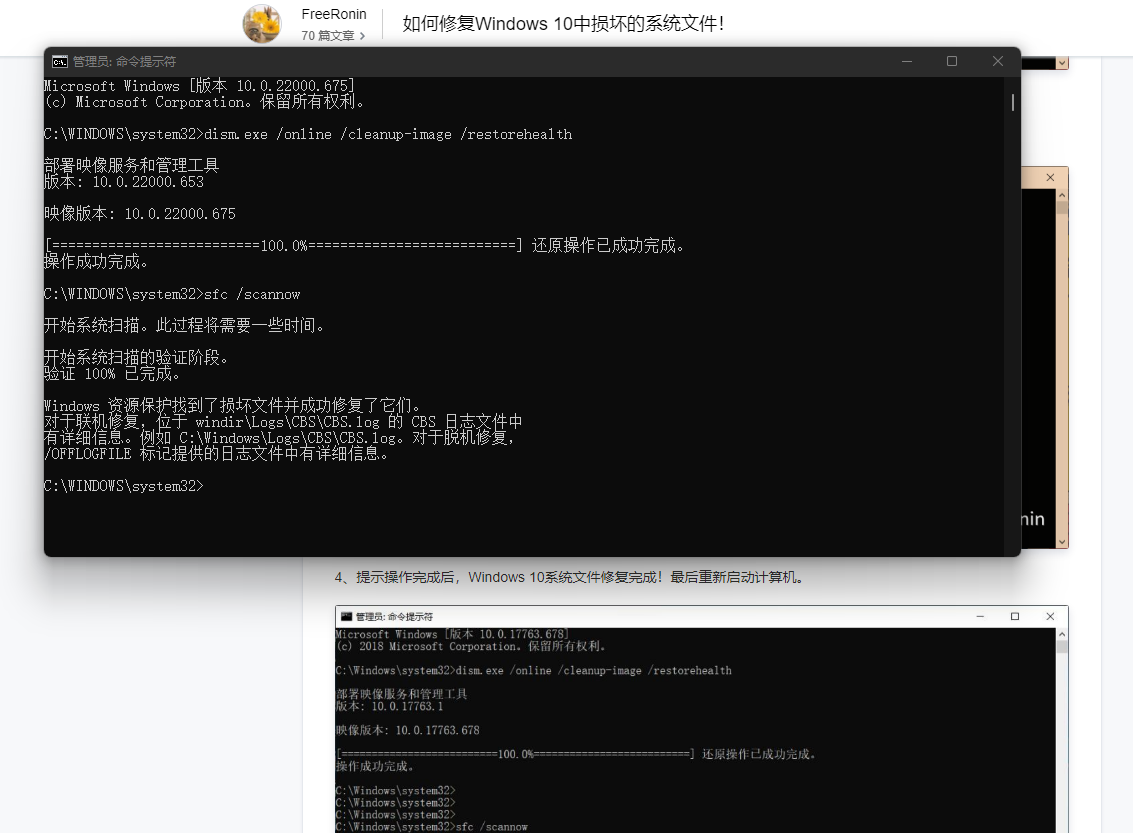Click the up arrow of the background image's scrollbar
Viewport: 1133px width, 833px height.
pyautogui.click(x=1061, y=195)
